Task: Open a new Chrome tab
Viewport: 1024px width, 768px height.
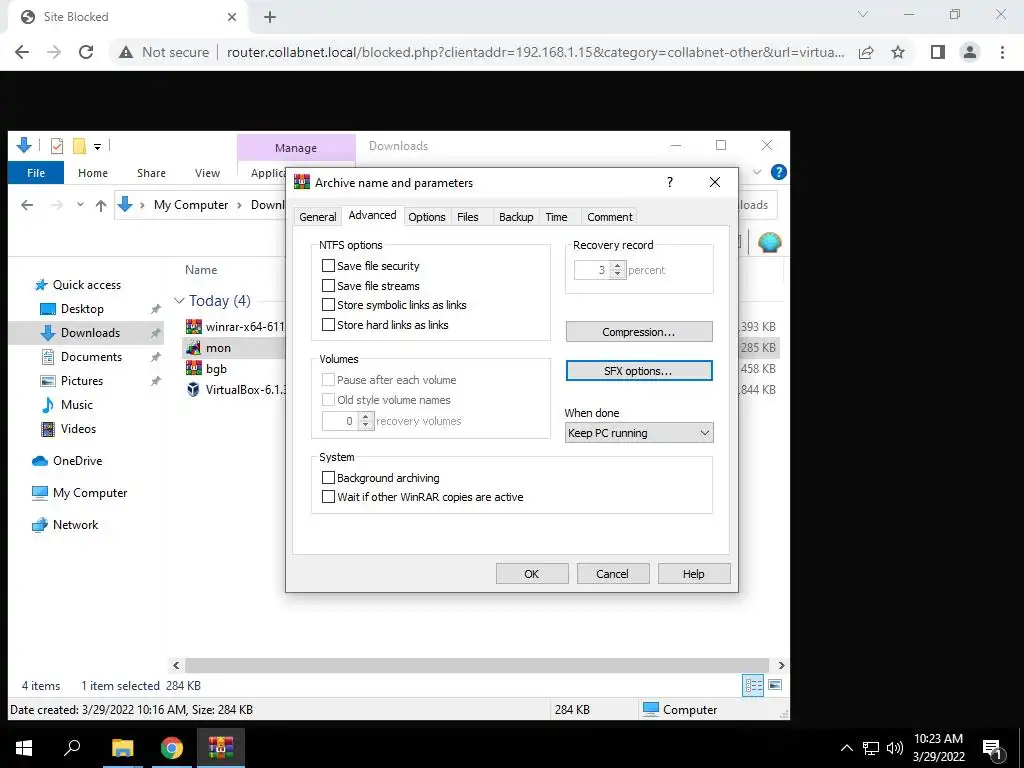Action: point(270,17)
